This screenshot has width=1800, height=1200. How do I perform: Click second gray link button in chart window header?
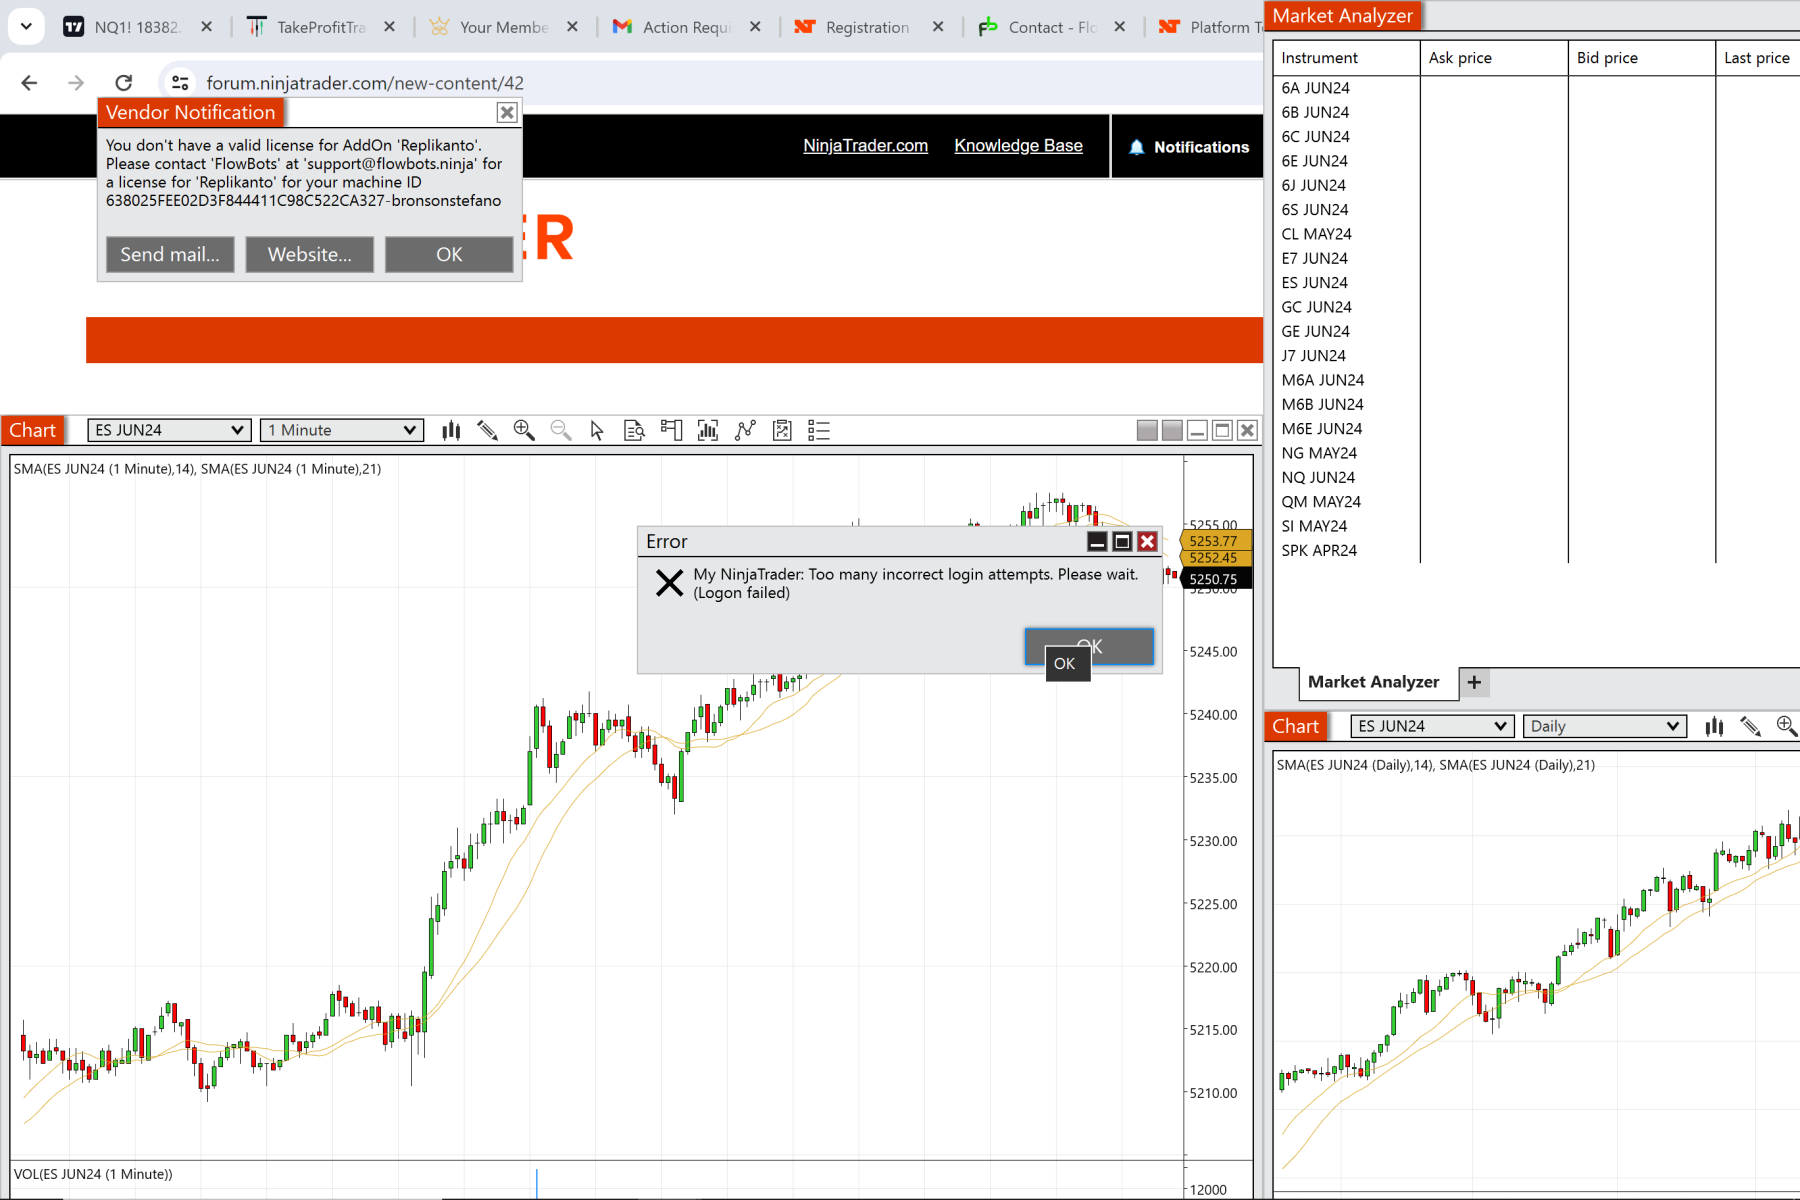tap(1172, 430)
